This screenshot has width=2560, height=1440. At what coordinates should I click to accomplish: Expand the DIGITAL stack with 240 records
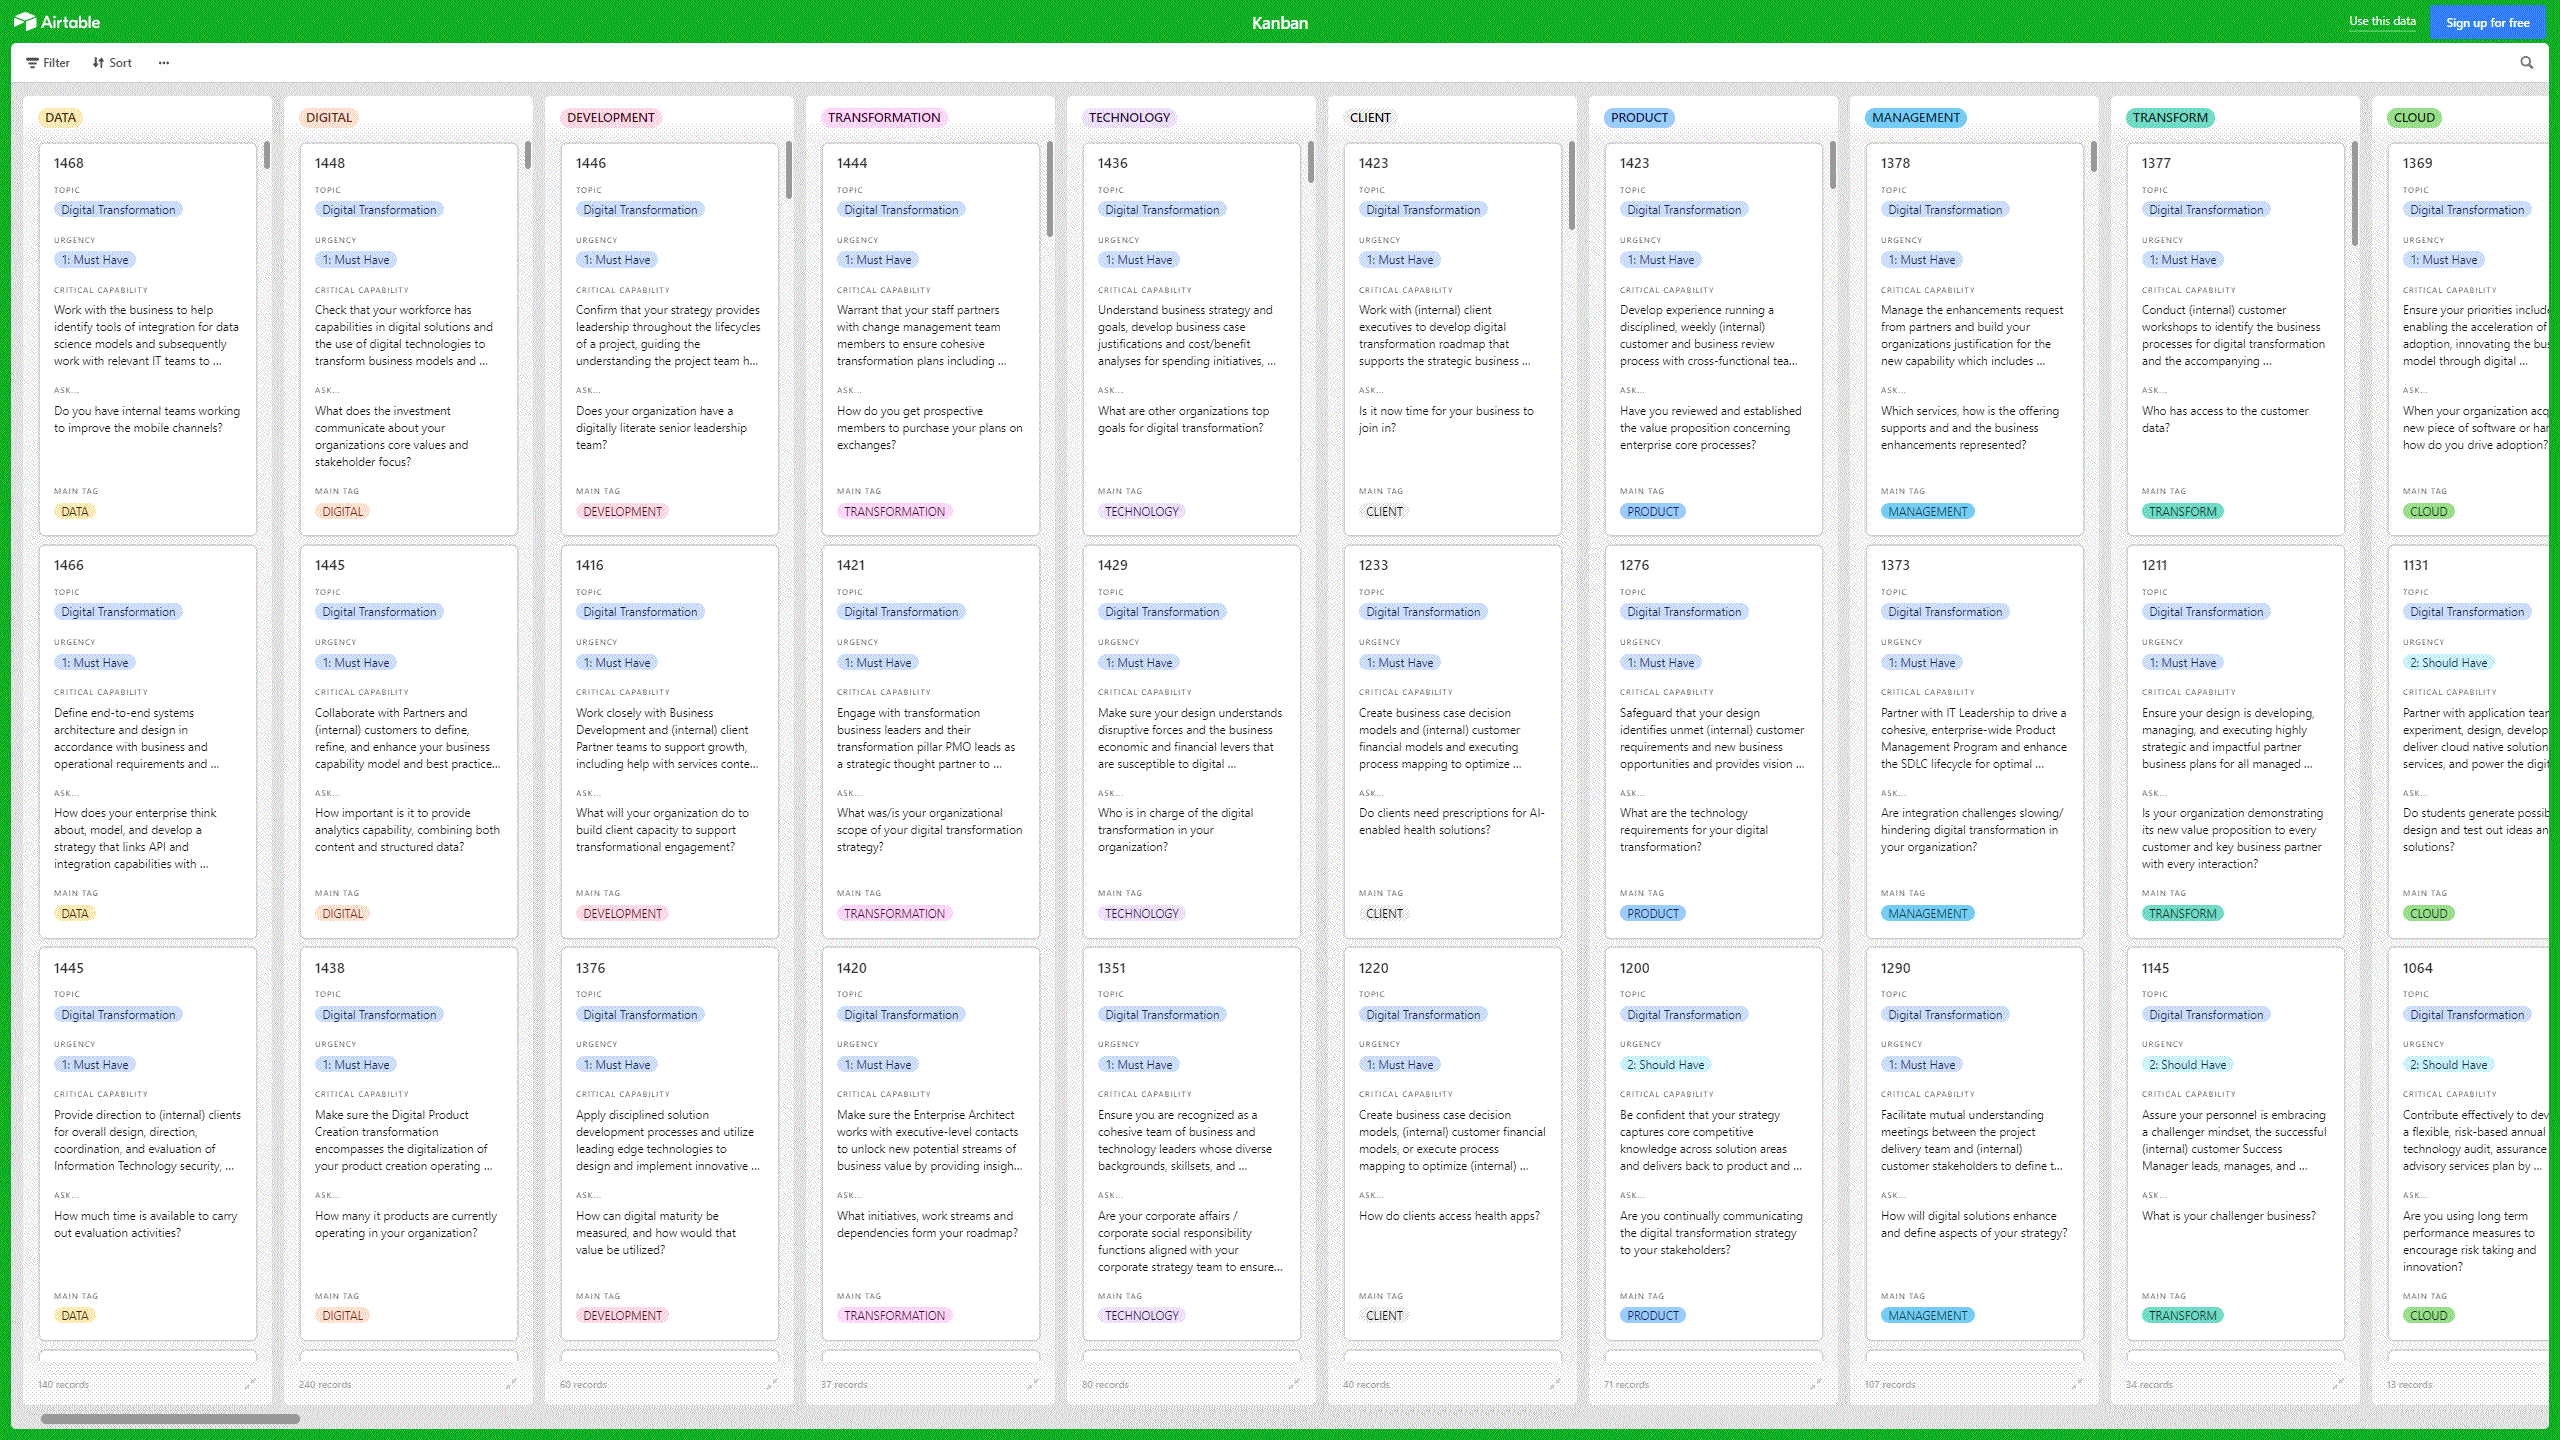click(511, 1384)
